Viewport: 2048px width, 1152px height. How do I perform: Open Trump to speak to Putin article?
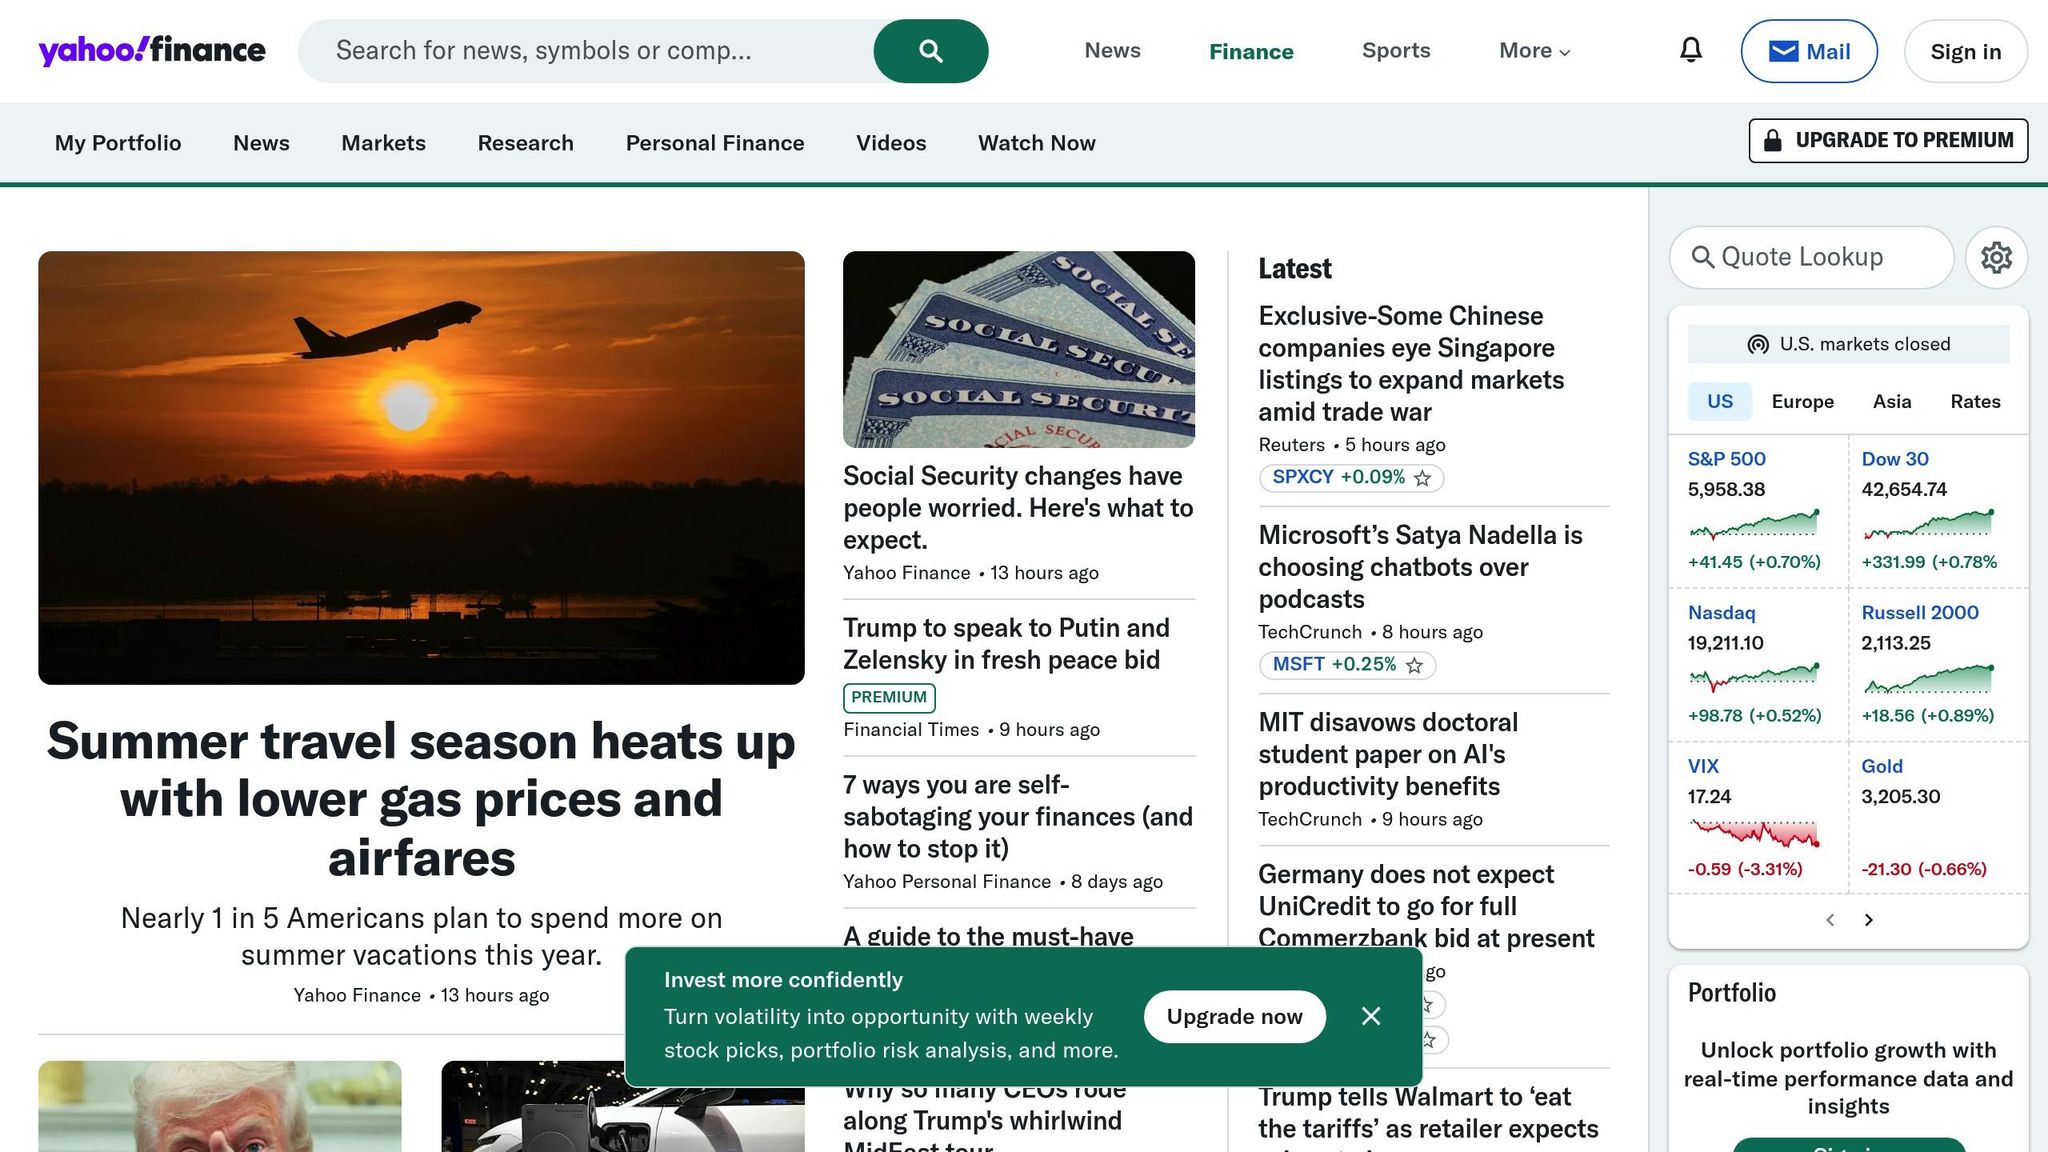(1006, 644)
